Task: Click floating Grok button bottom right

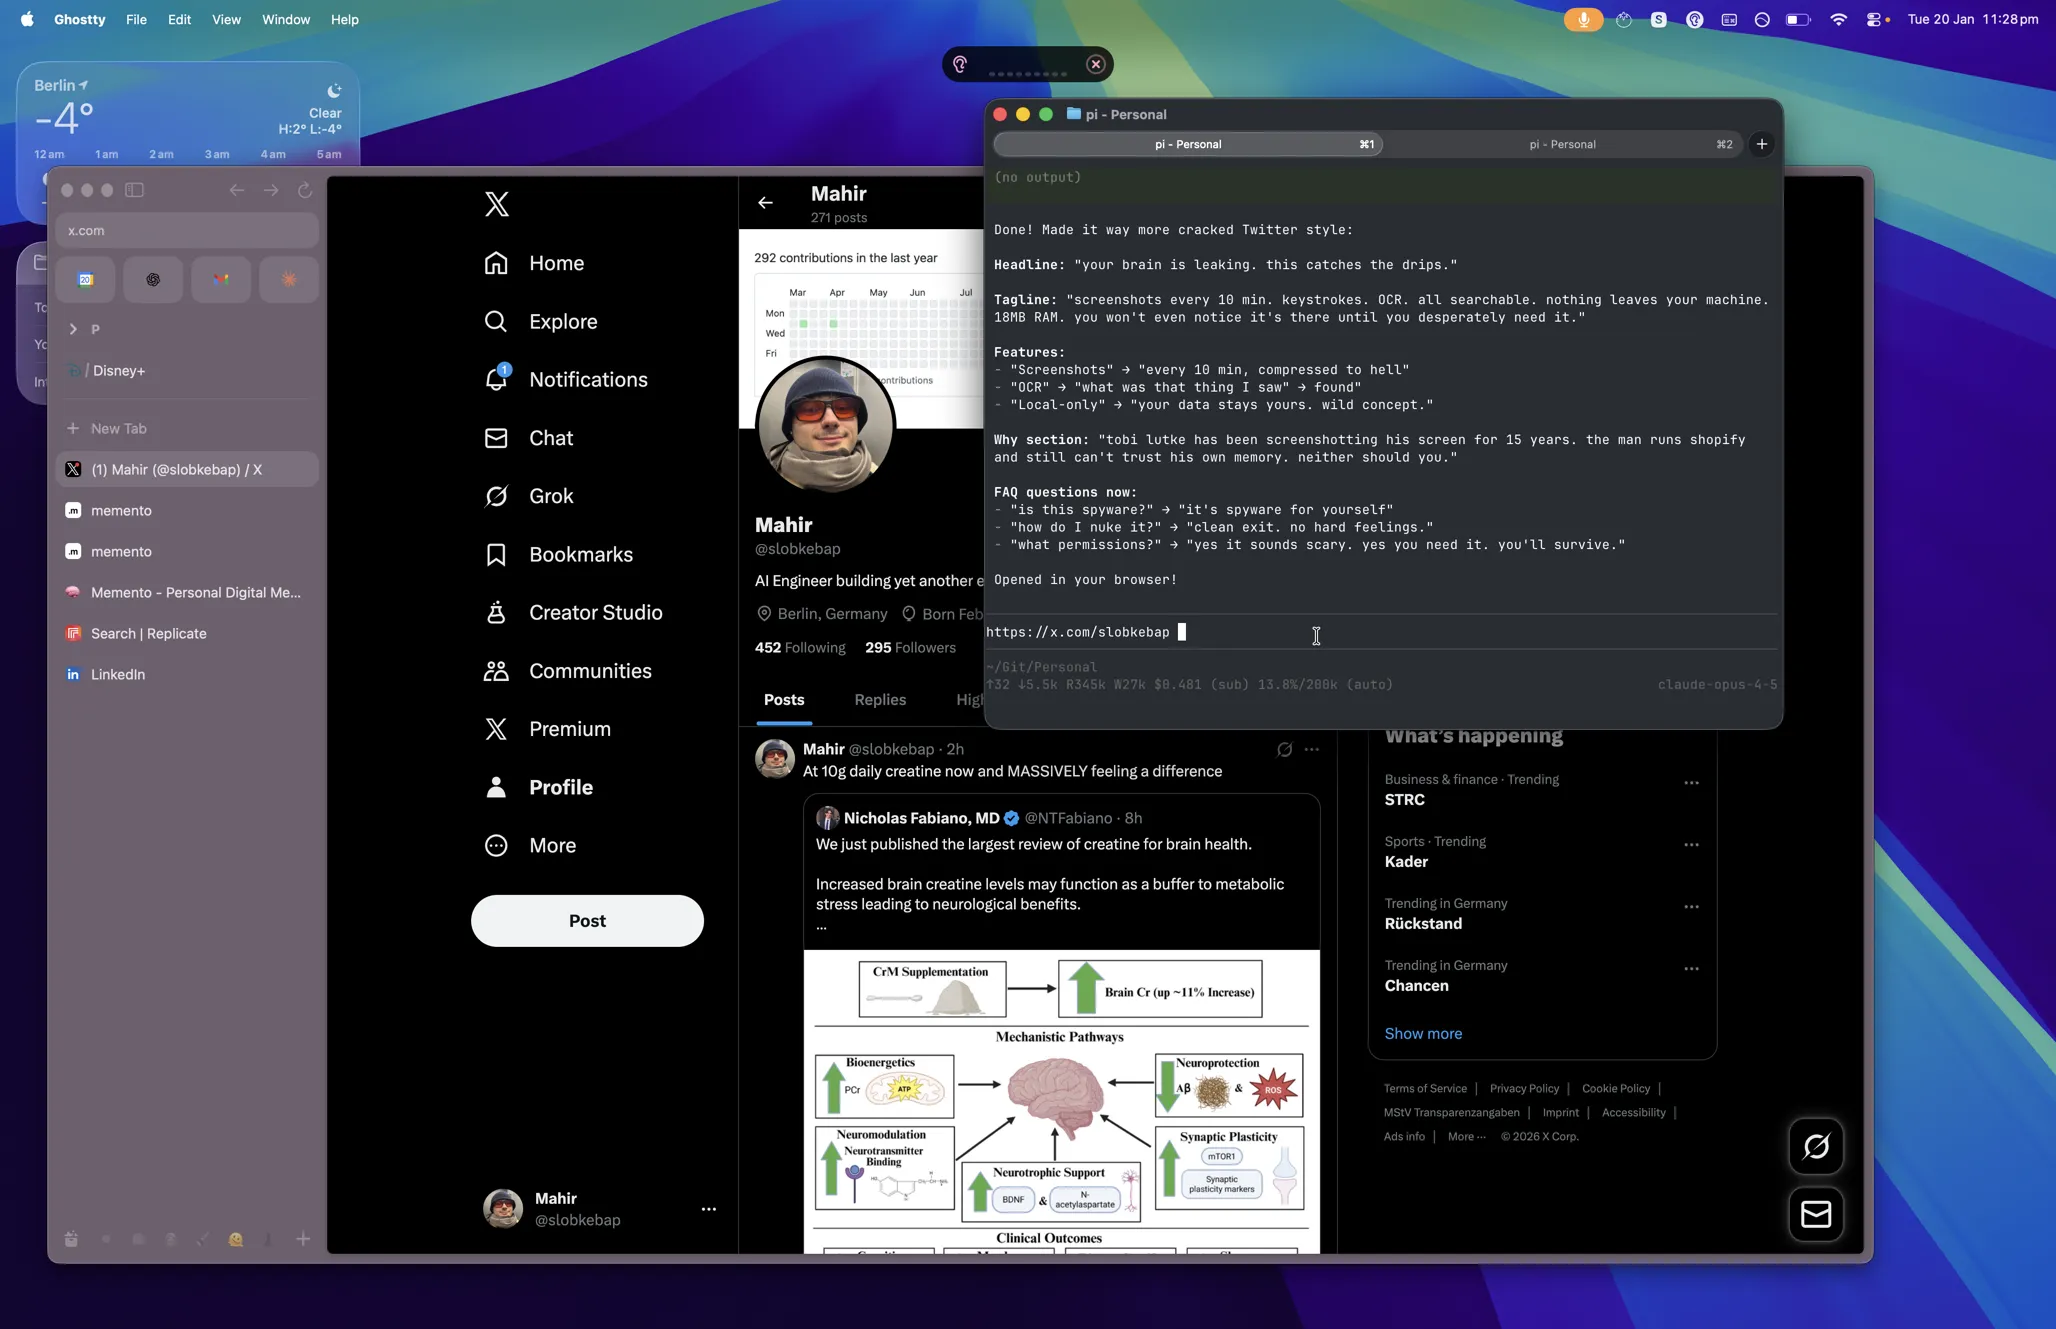Action: click(1816, 1146)
